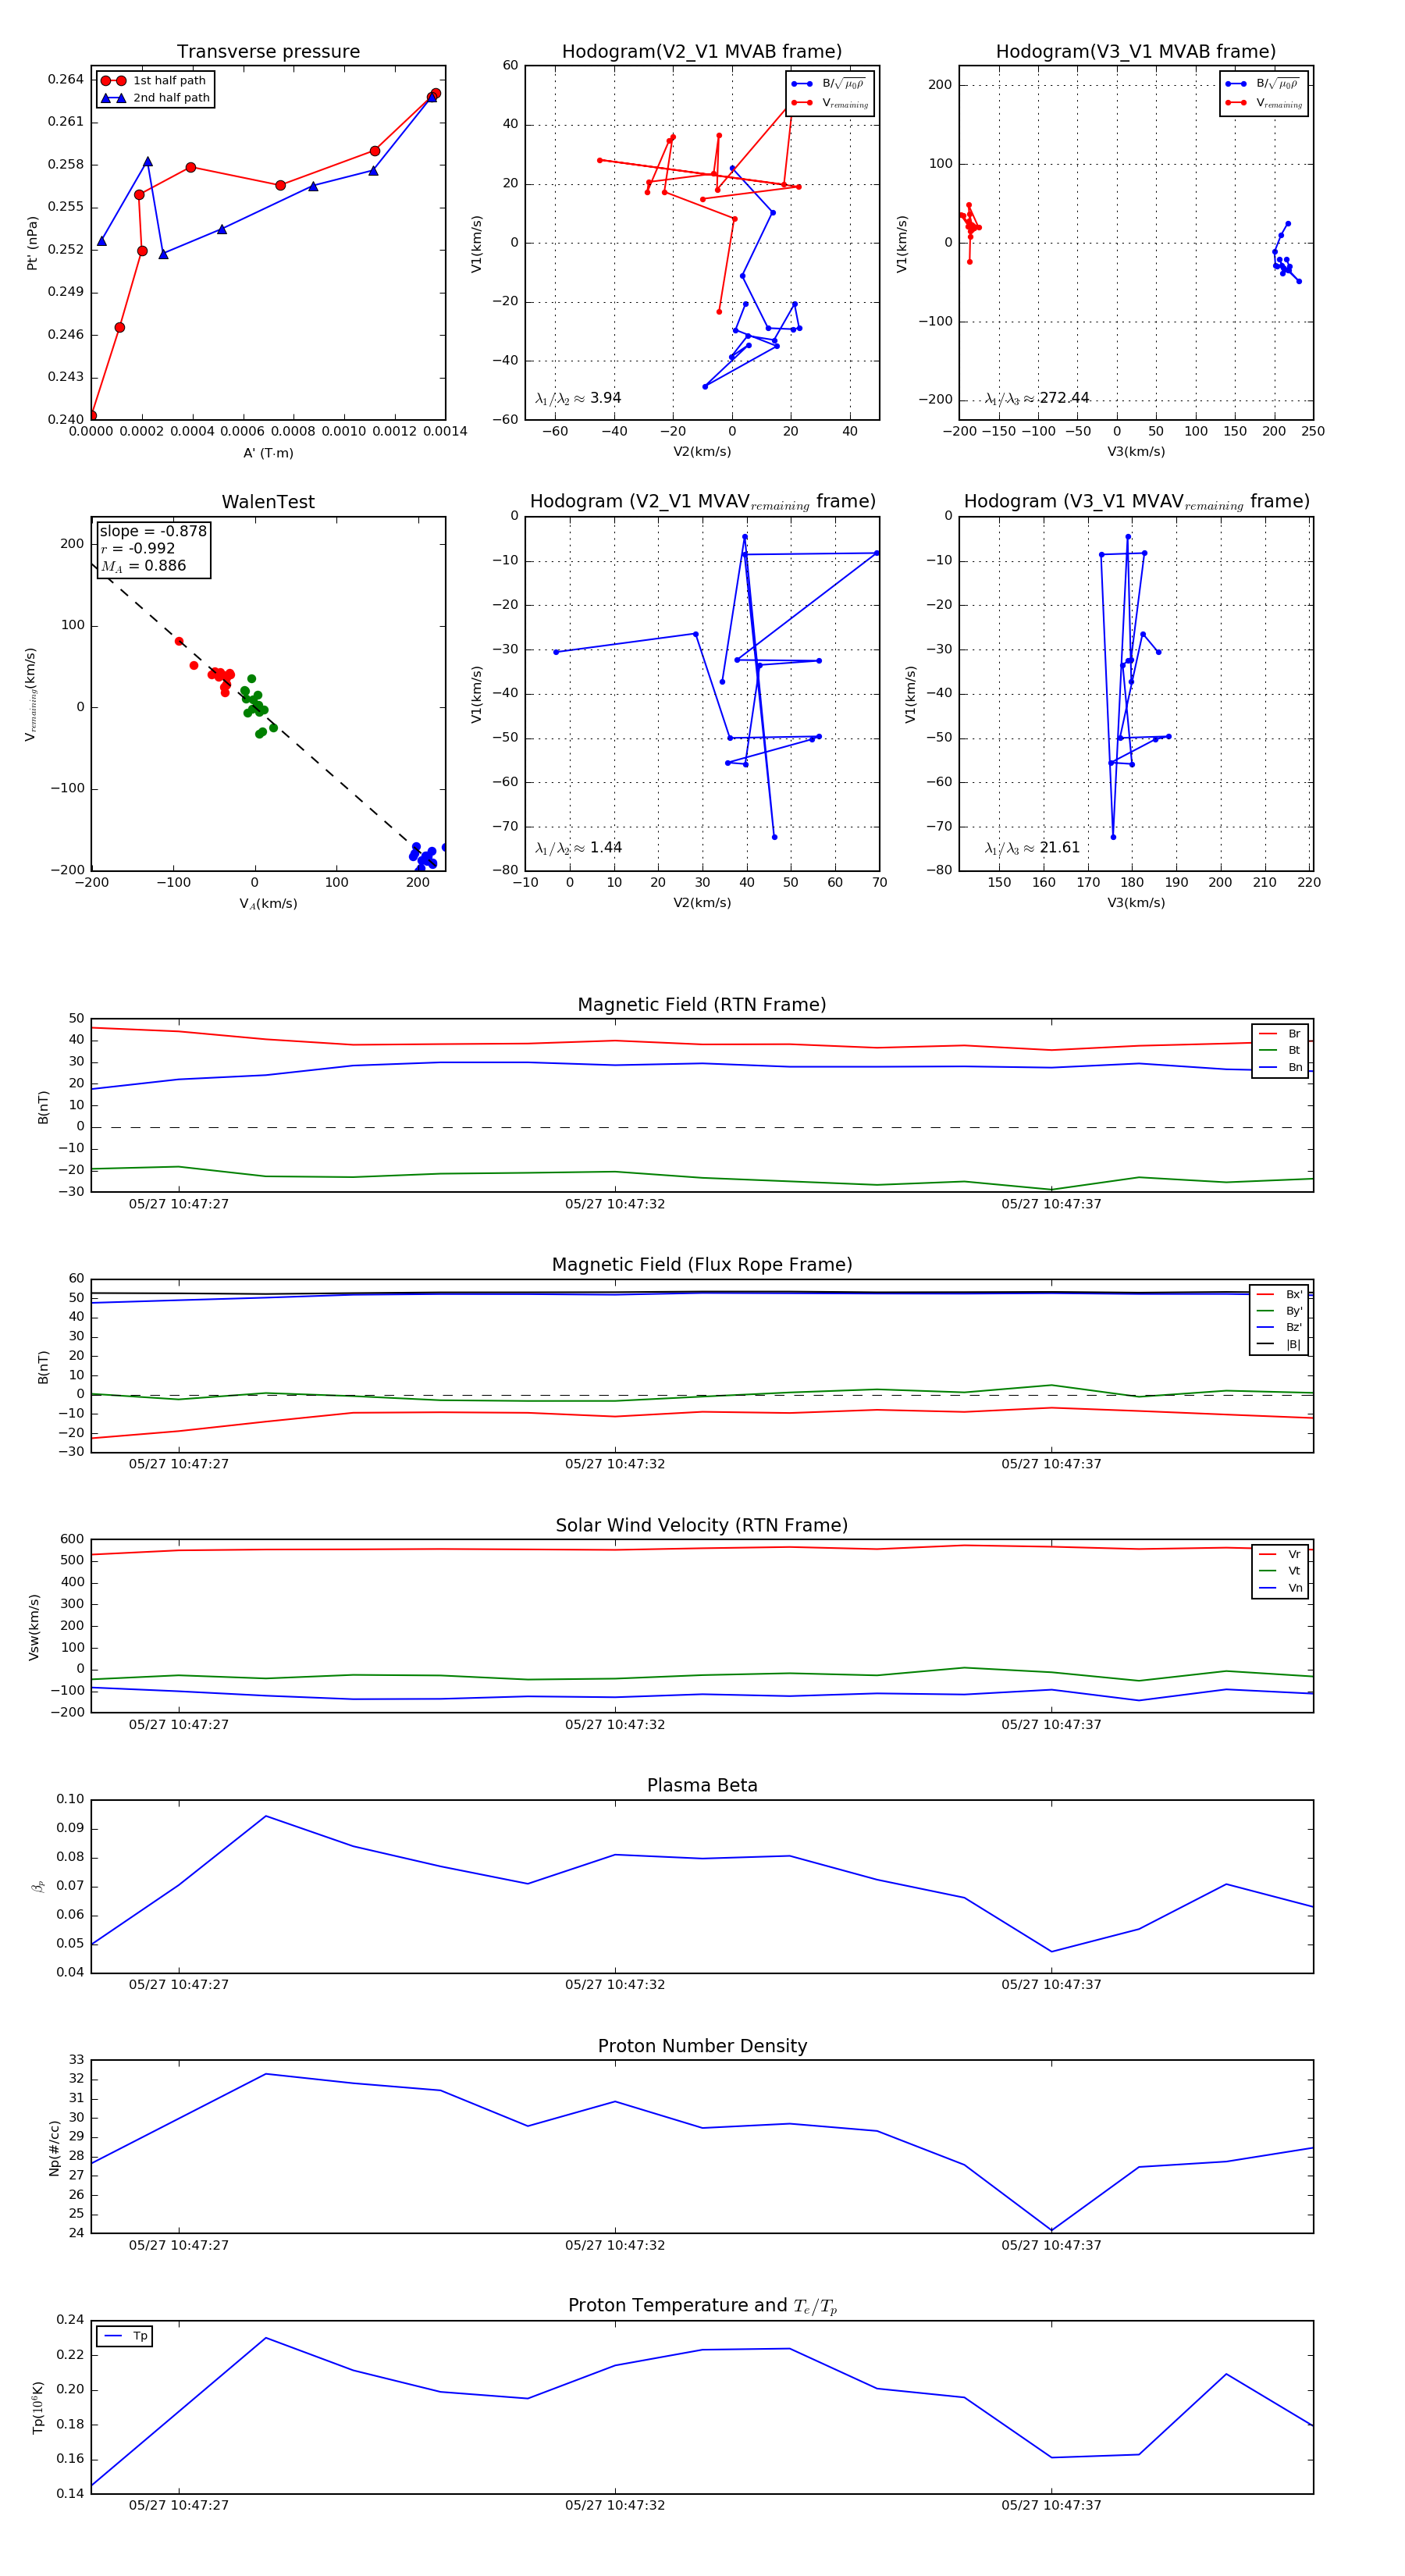
Task: Click the red Bx' legend swatch in Flux Rope Frame
Action: click(x=1267, y=1294)
